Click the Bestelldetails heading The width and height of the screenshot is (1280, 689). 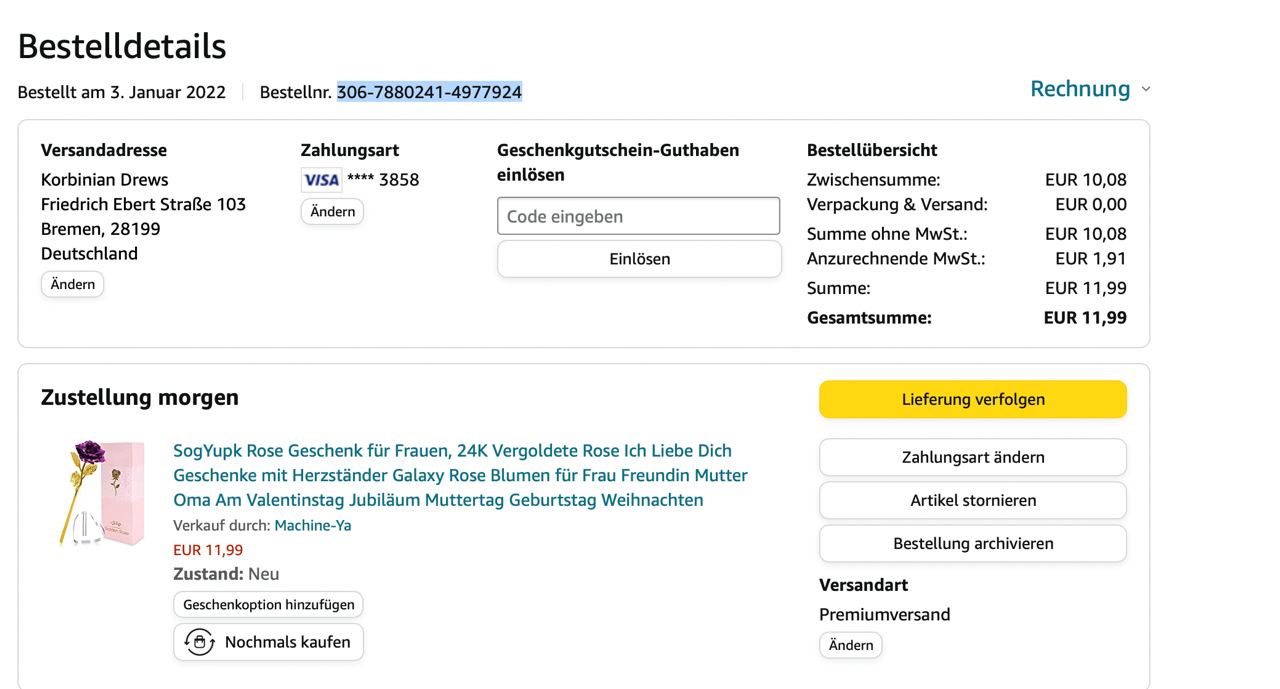pos(122,46)
